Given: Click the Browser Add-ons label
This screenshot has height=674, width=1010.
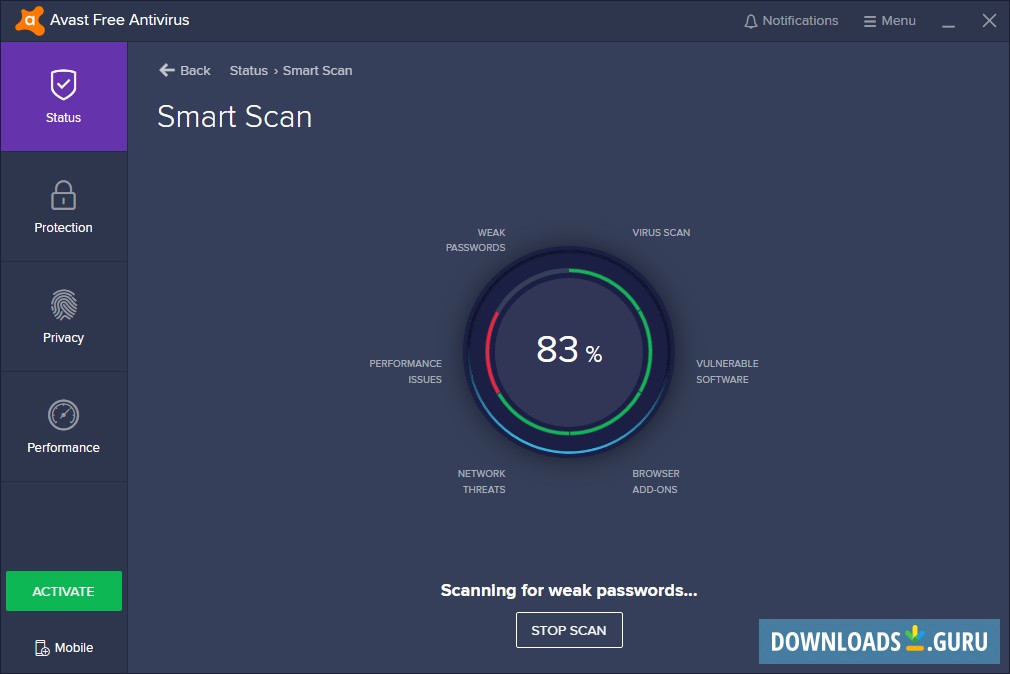Looking at the screenshot, I should pos(656,481).
